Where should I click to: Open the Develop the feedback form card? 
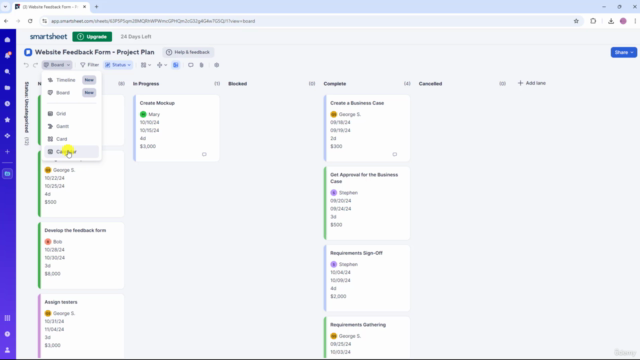pyautogui.click(x=81, y=256)
